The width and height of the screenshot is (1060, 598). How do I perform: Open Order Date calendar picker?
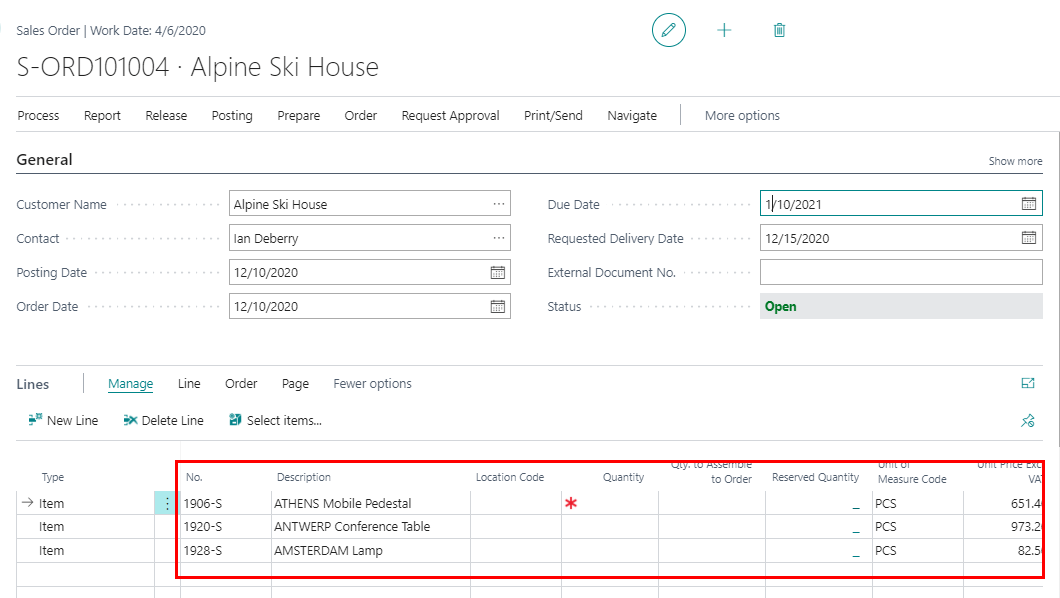tap(498, 306)
